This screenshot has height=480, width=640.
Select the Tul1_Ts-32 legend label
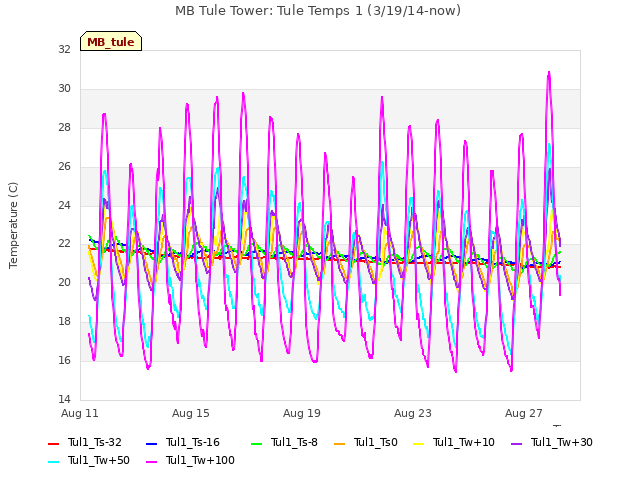95,442
